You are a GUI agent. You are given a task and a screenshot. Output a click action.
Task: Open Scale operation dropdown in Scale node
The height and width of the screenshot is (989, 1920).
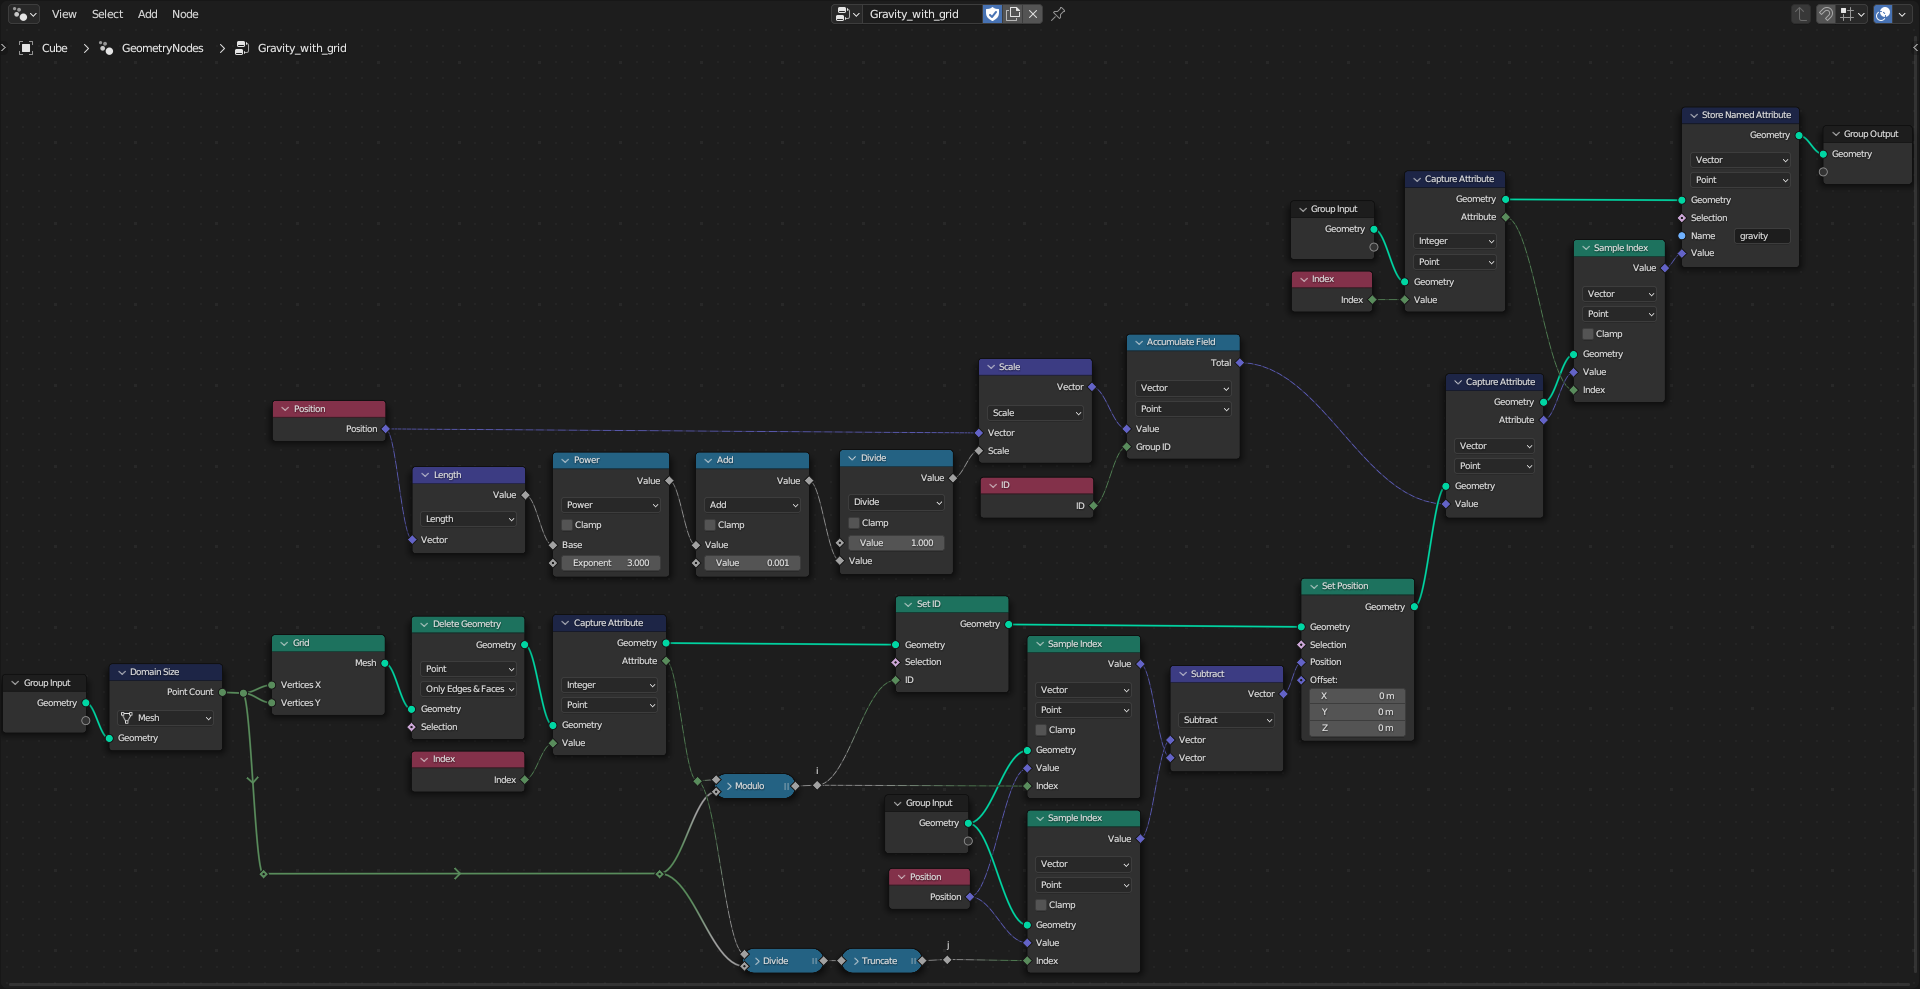coord(1036,413)
